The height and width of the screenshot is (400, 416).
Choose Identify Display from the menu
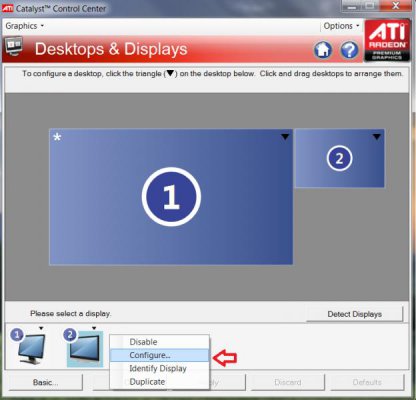(159, 368)
